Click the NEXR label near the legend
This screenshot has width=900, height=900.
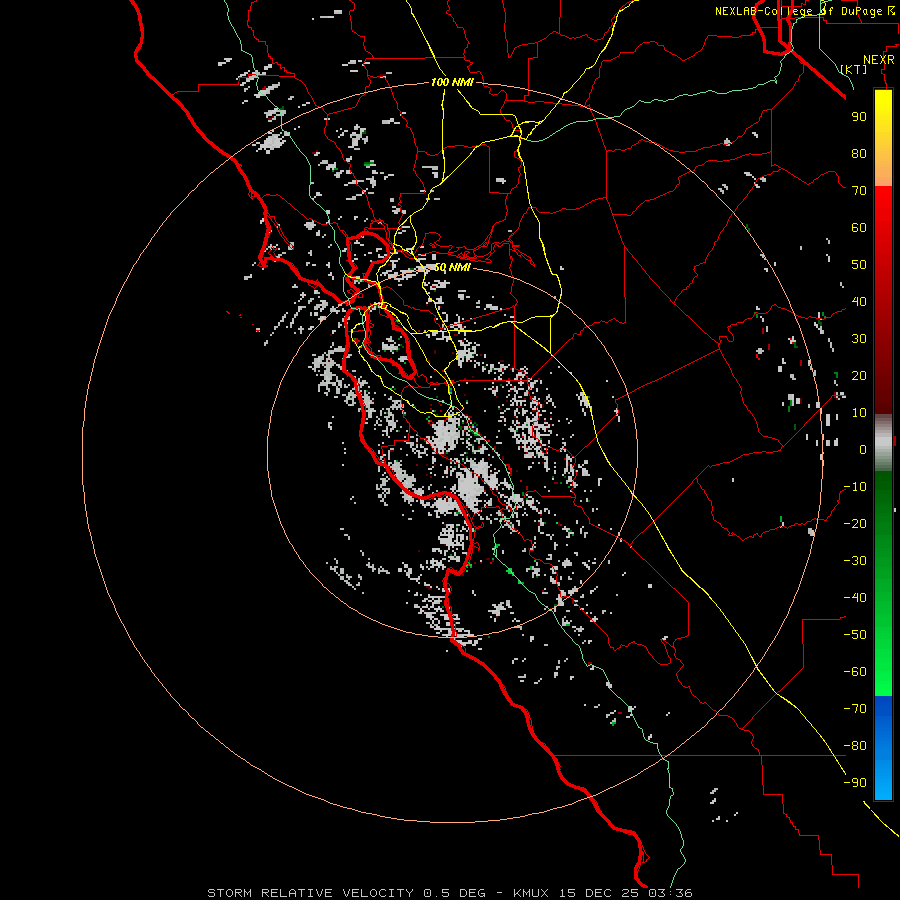point(879,60)
